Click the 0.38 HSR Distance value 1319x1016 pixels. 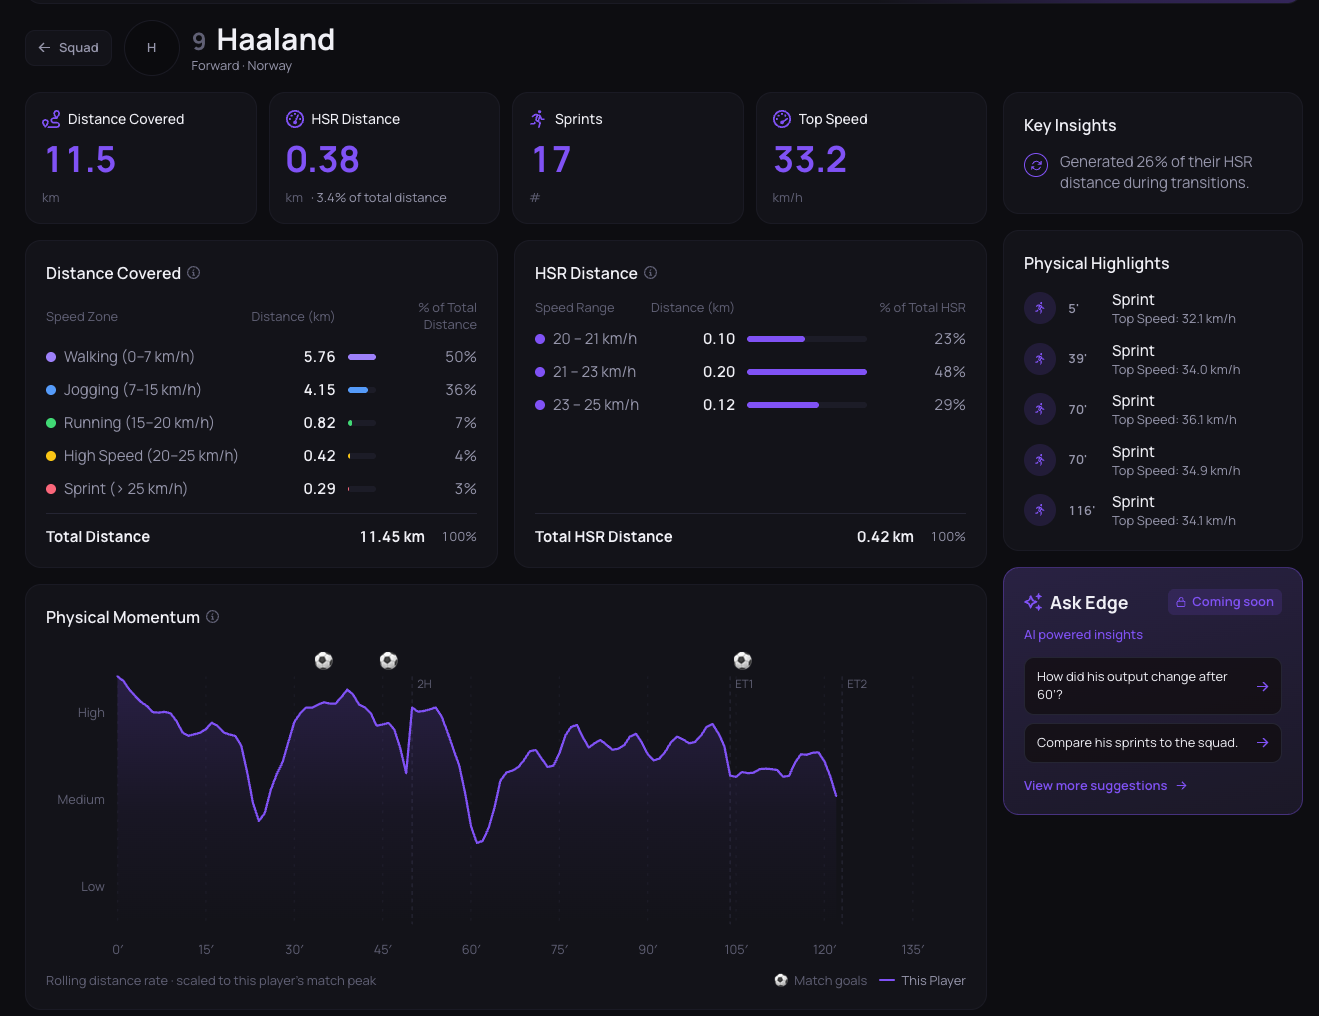point(322,160)
